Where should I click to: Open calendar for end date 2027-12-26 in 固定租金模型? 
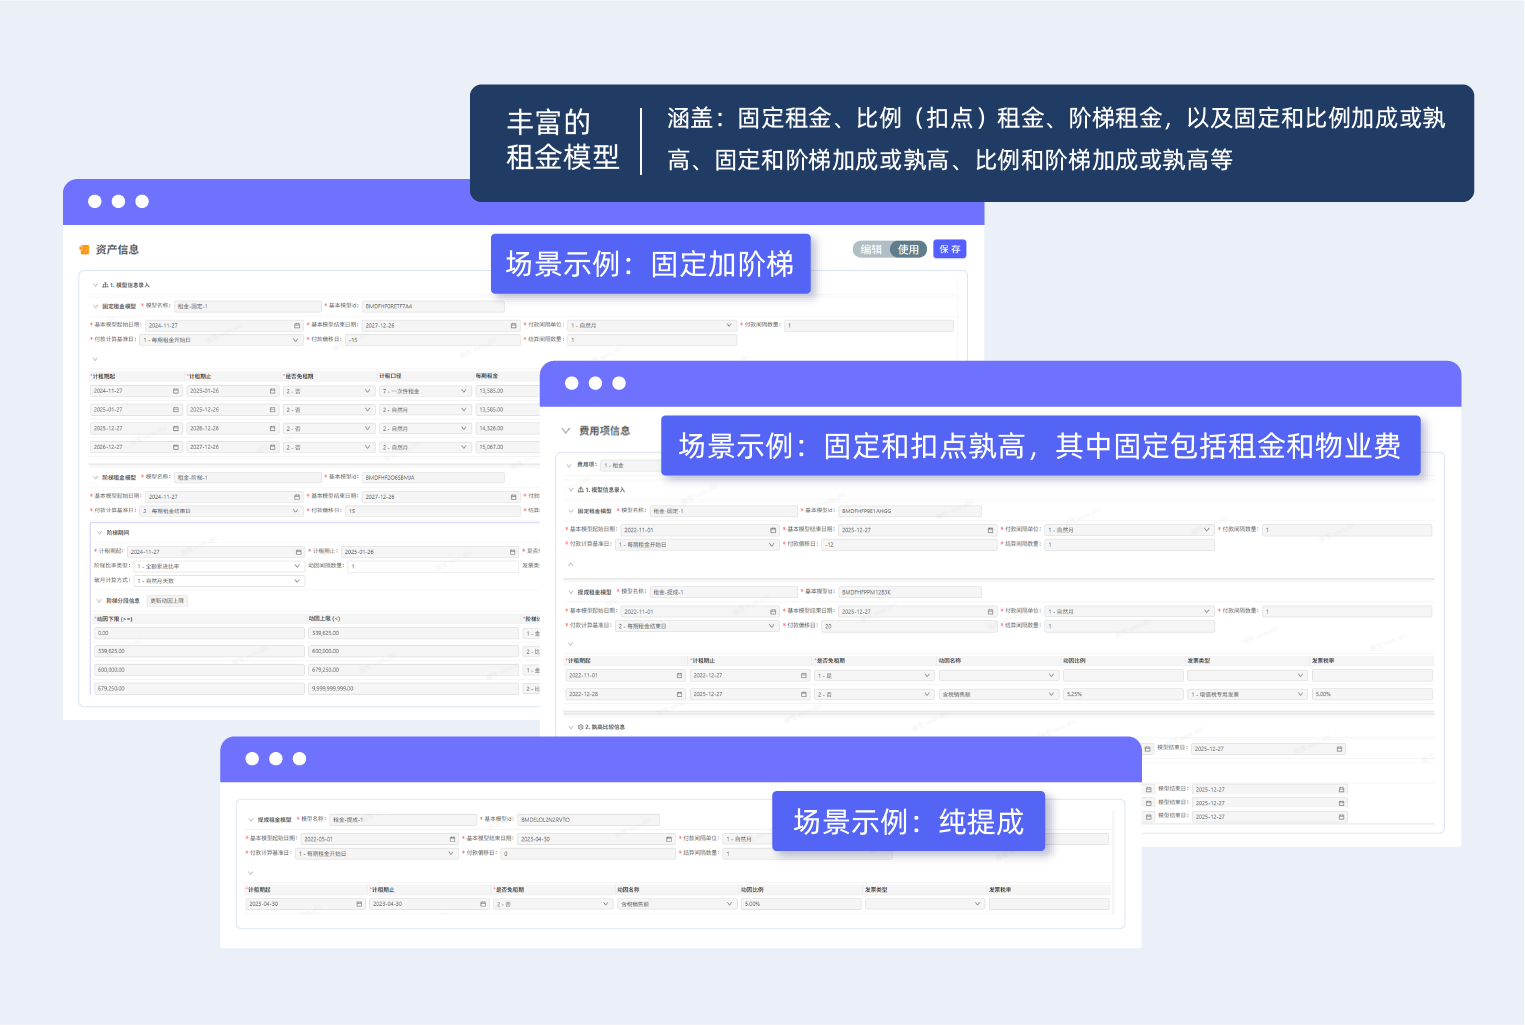click(x=513, y=325)
